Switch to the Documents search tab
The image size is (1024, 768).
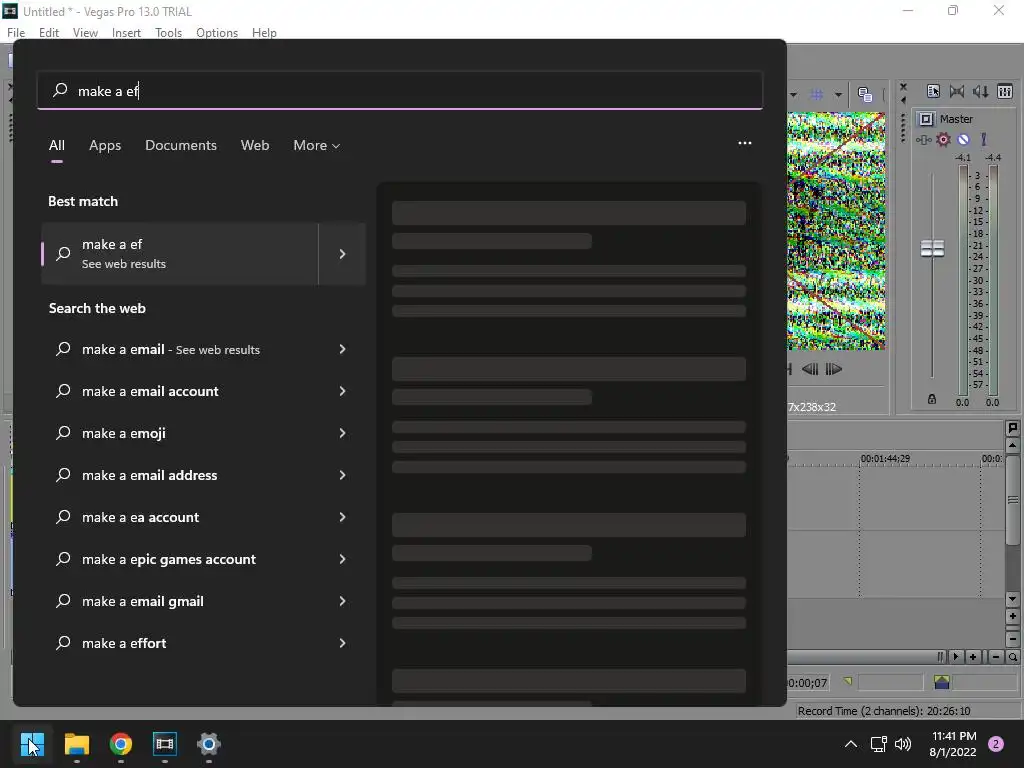181,146
